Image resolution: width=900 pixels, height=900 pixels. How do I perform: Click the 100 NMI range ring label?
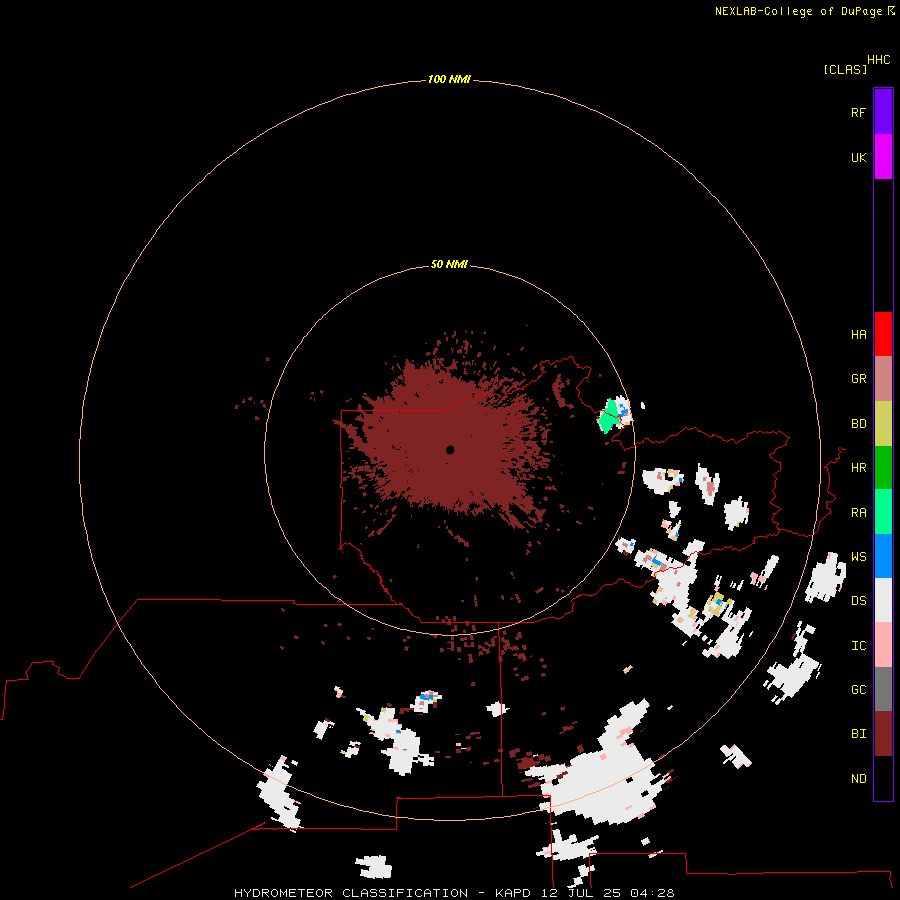pos(449,79)
